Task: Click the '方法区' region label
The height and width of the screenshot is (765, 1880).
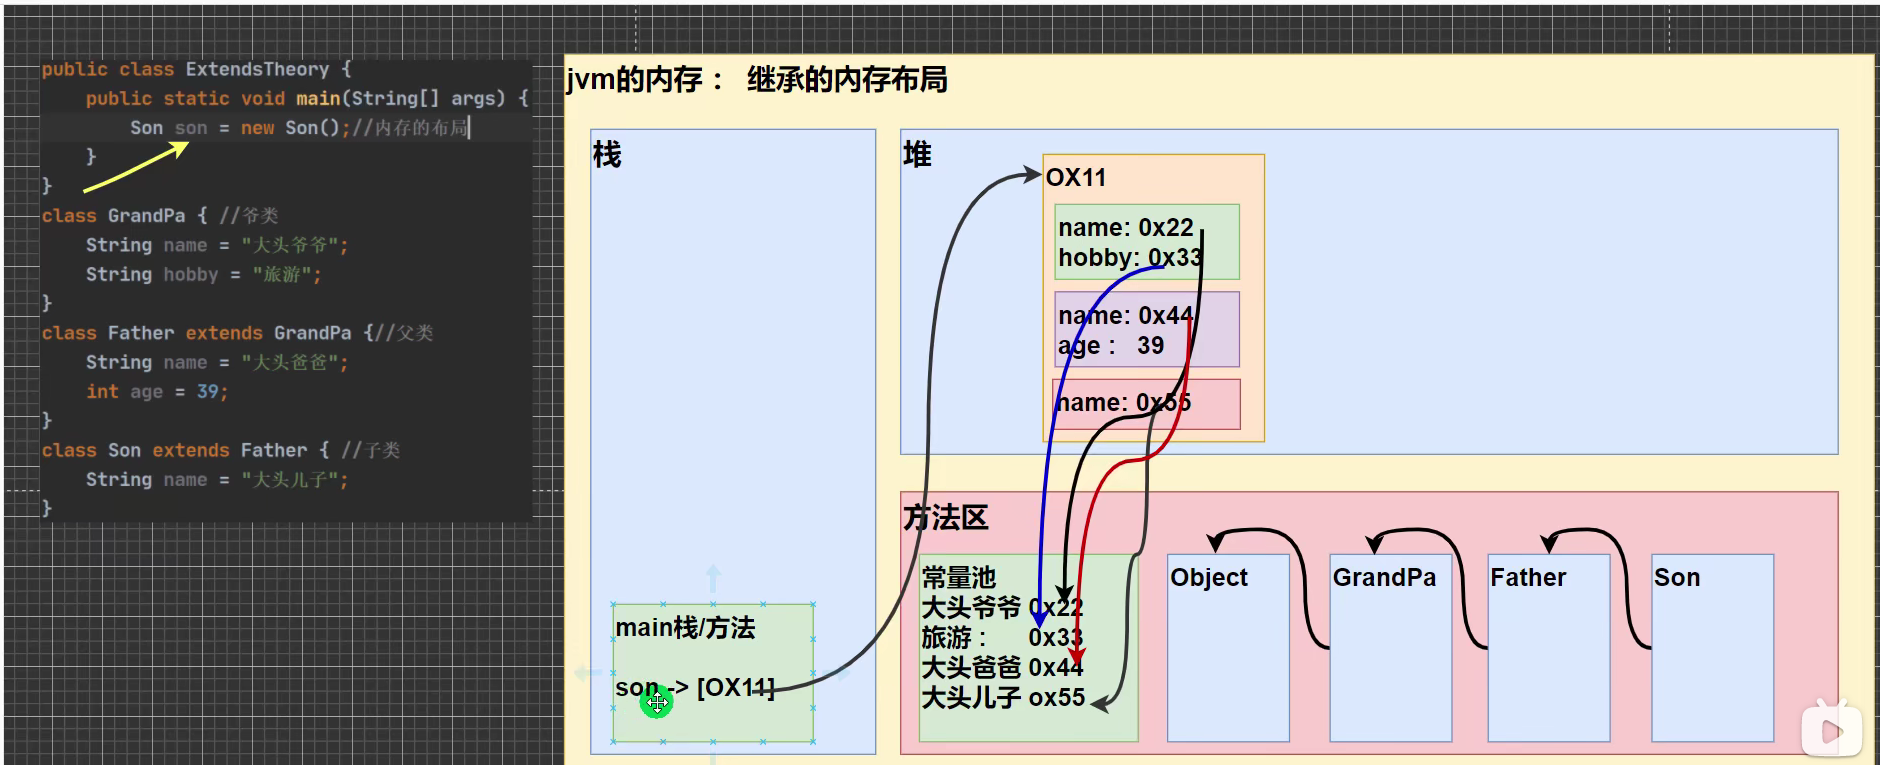Action: pyautogui.click(x=945, y=518)
